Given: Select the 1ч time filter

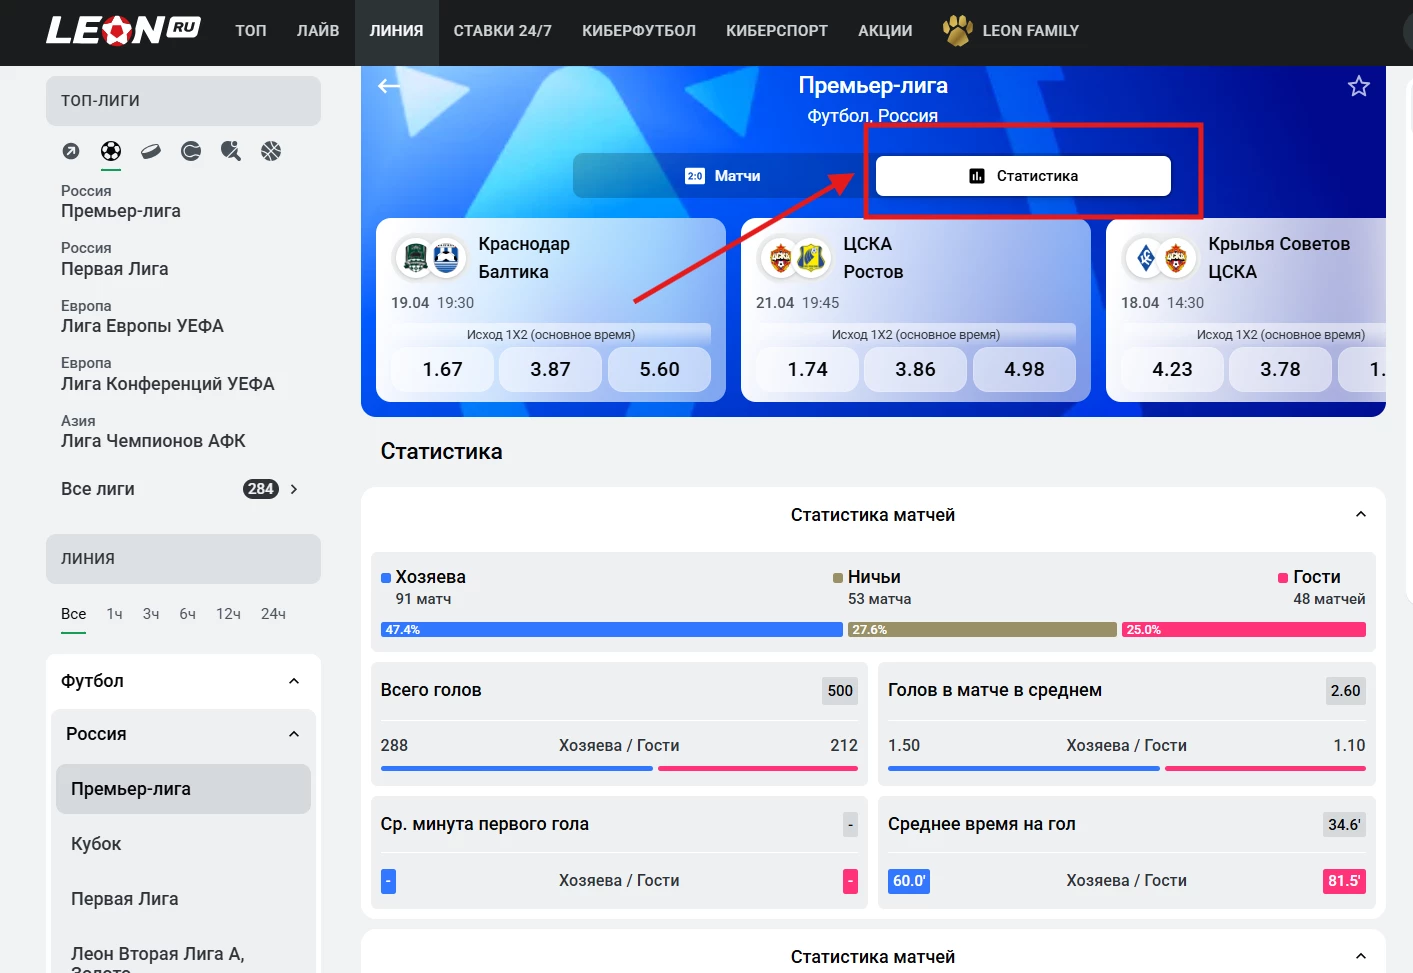Looking at the screenshot, I should [x=114, y=614].
